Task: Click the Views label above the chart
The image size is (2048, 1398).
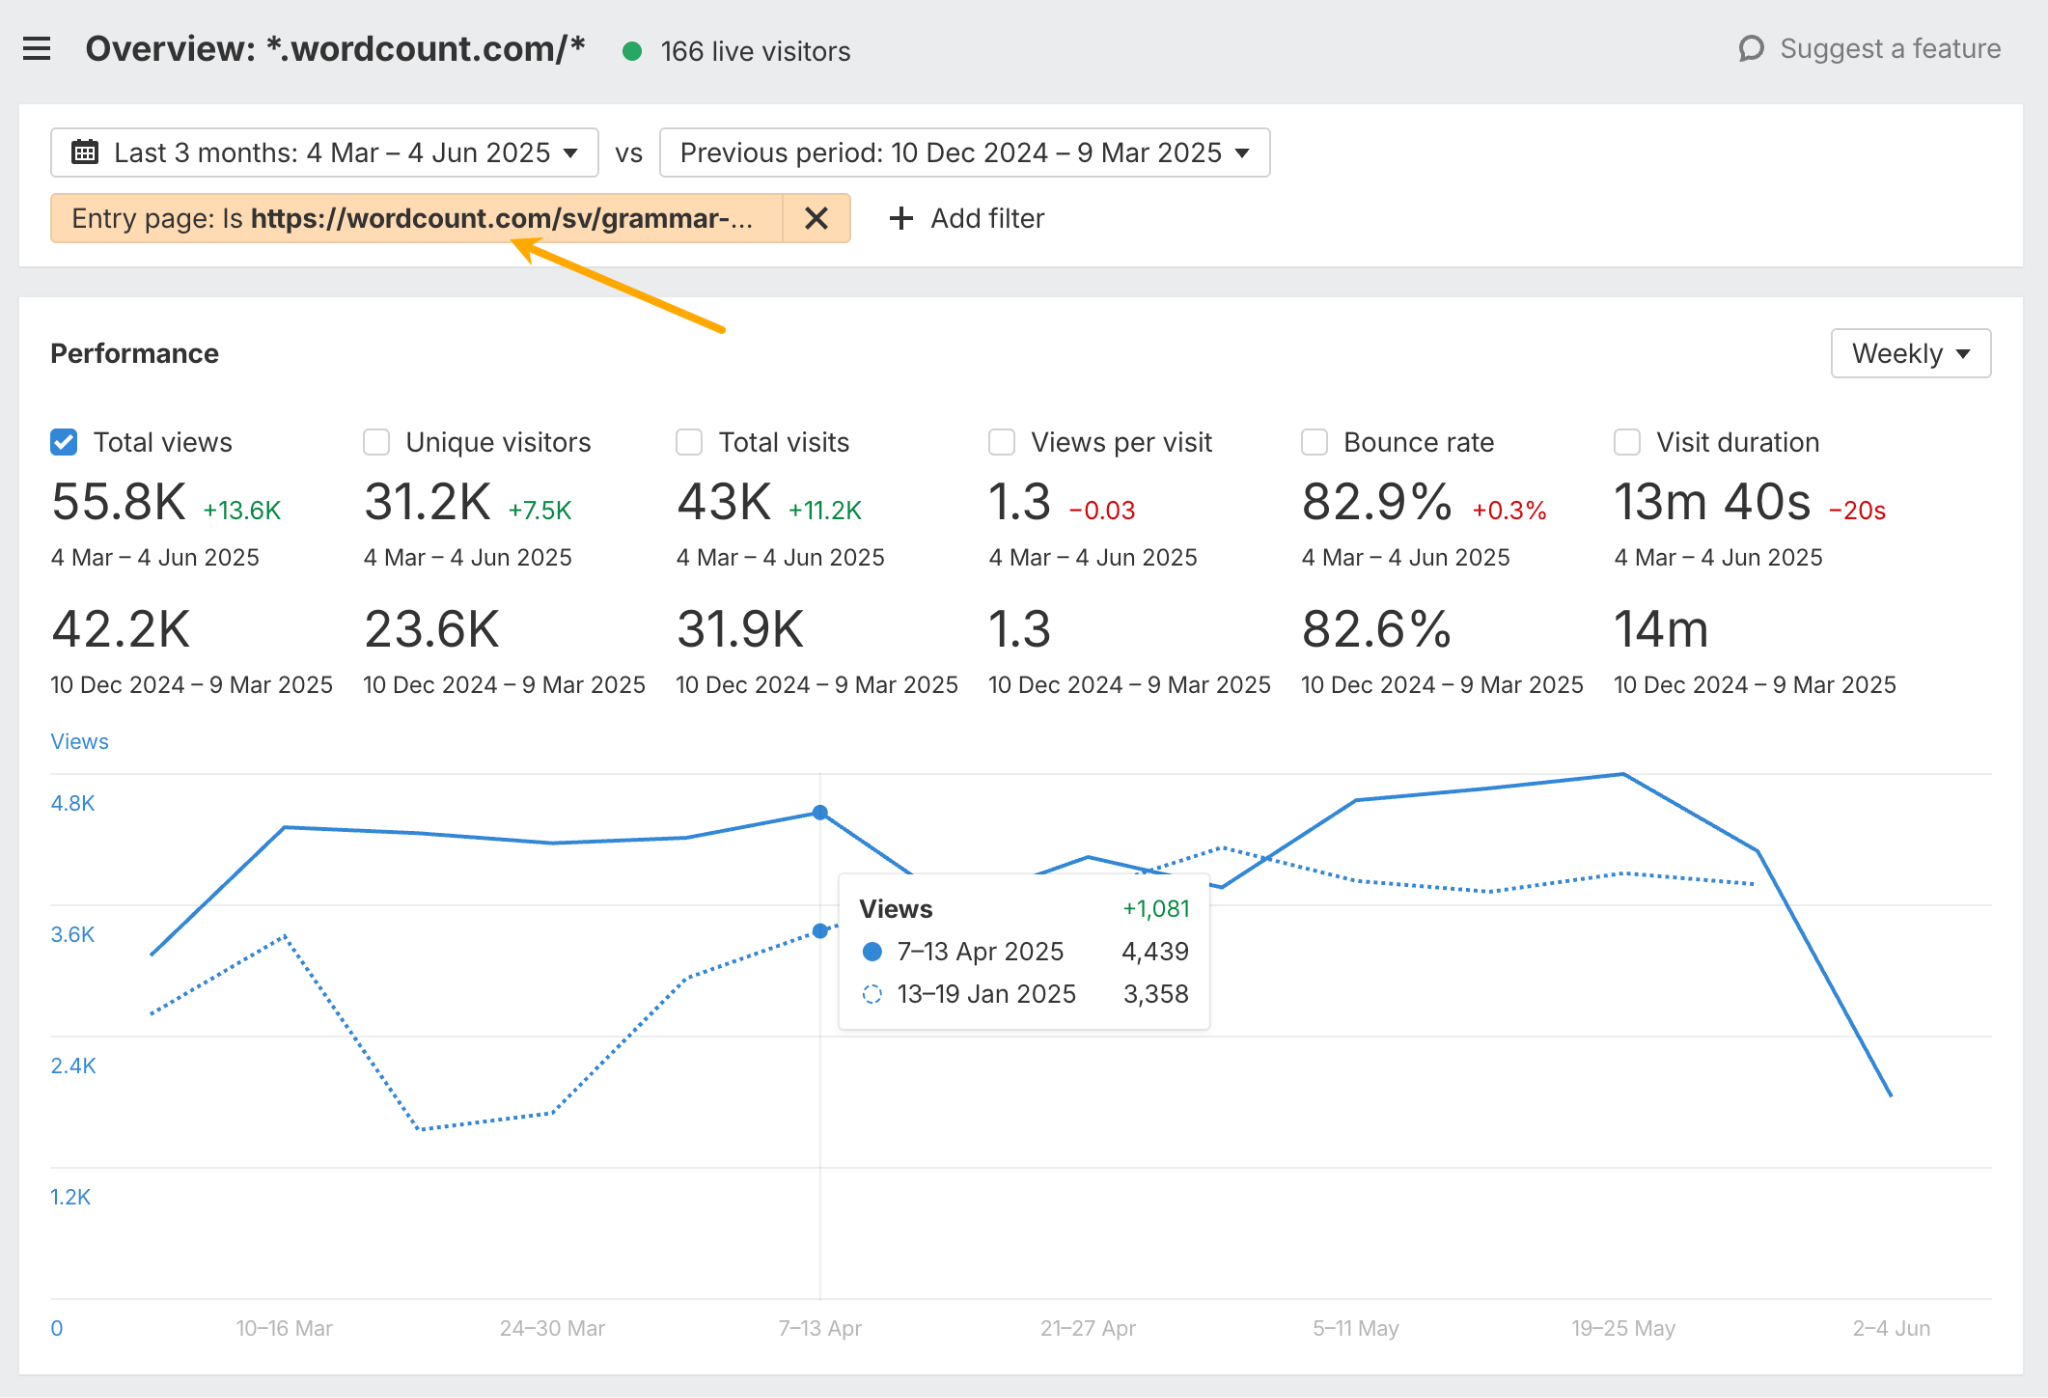Action: tap(79, 741)
